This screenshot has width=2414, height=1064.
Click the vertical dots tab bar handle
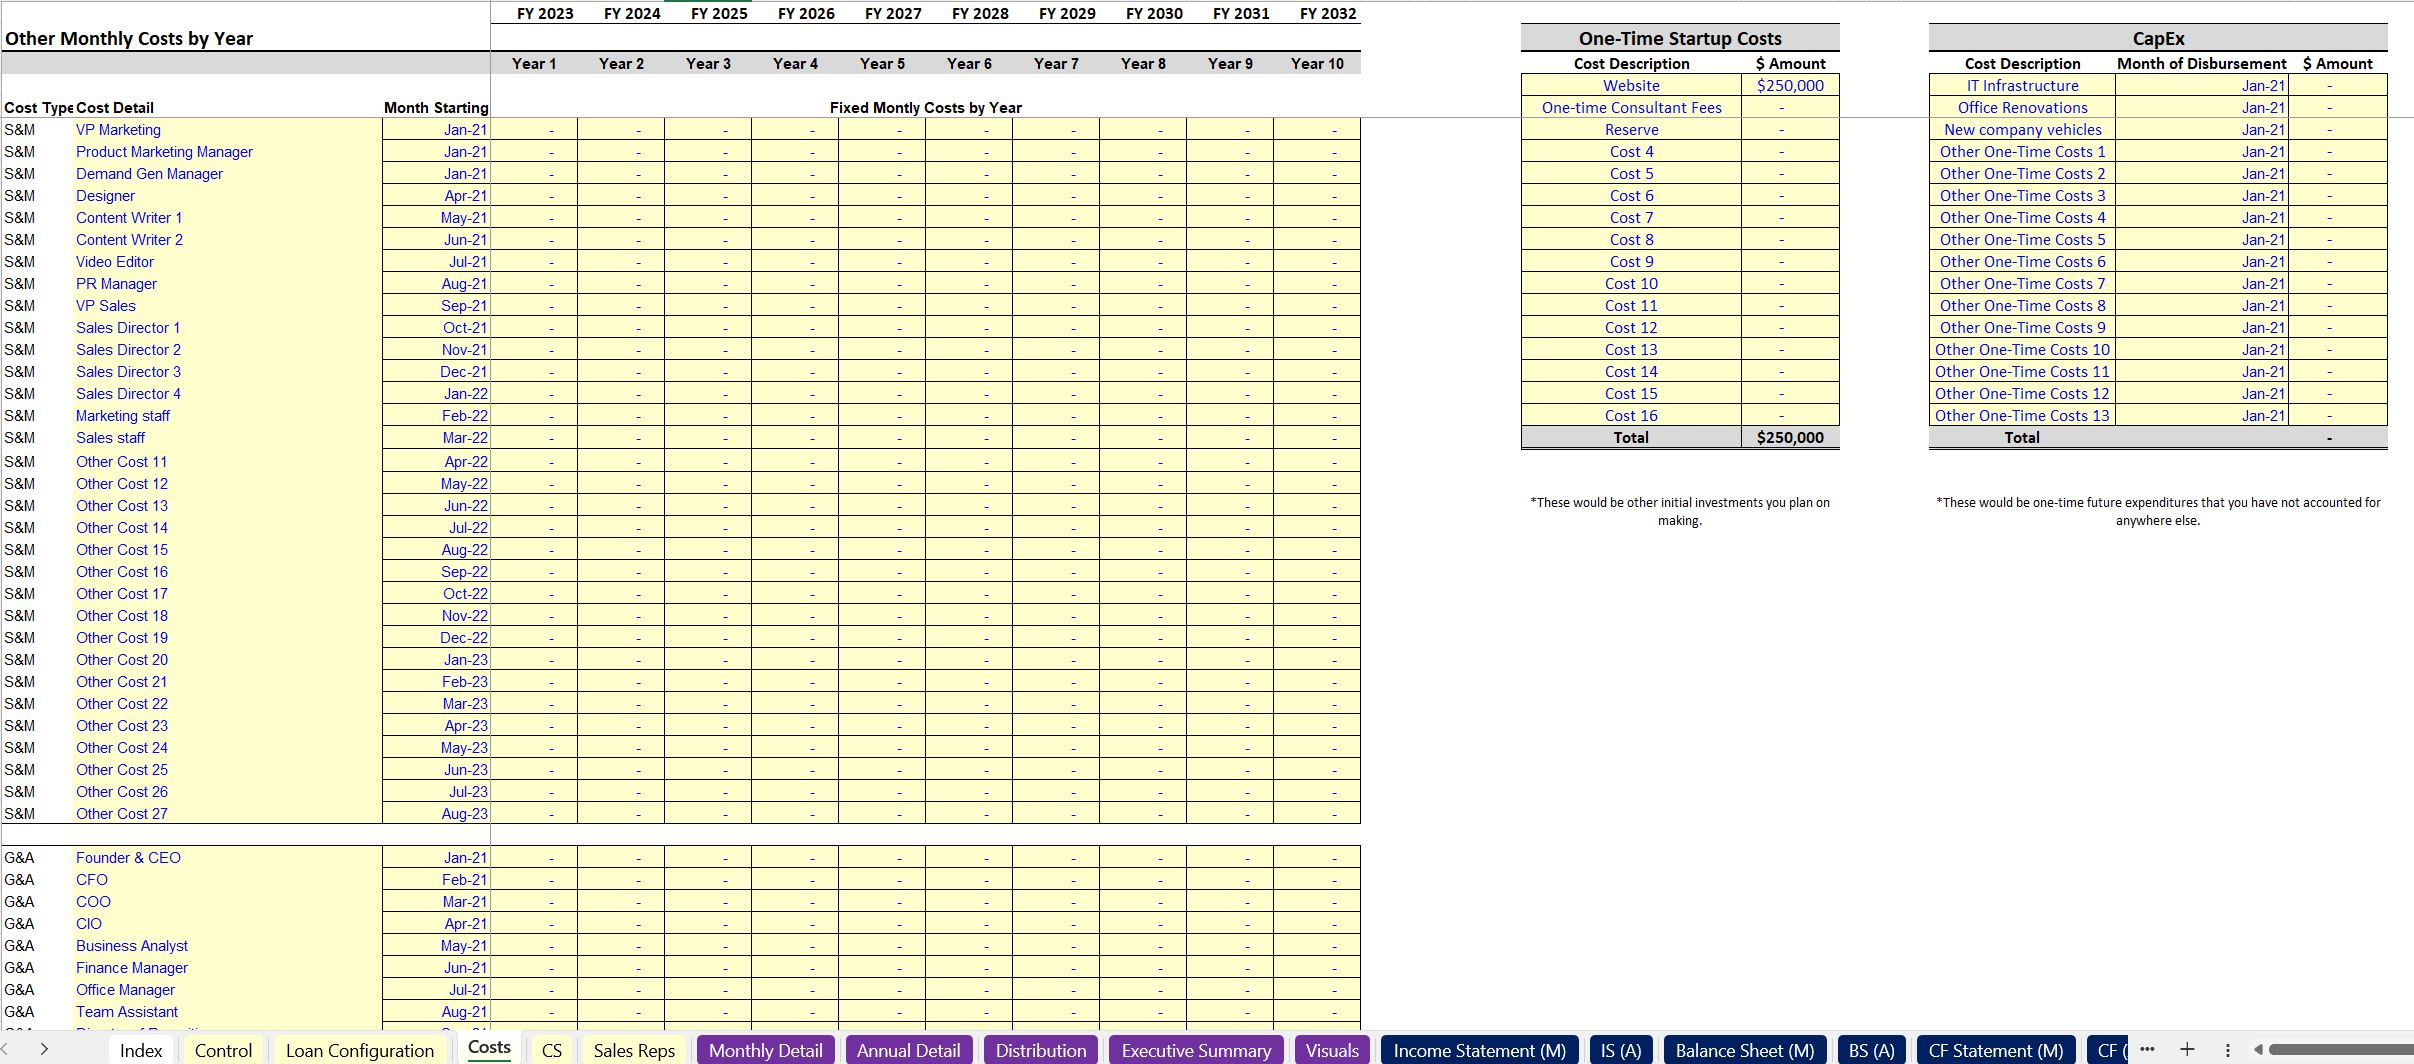2227,1050
